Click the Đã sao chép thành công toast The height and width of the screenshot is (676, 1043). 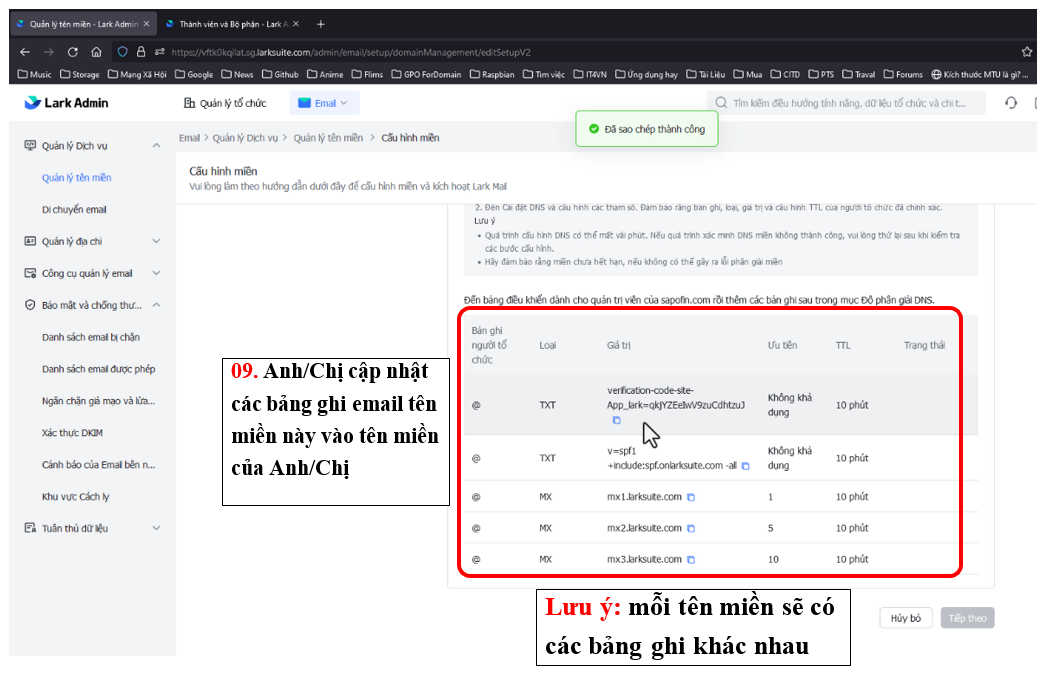click(x=647, y=129)
